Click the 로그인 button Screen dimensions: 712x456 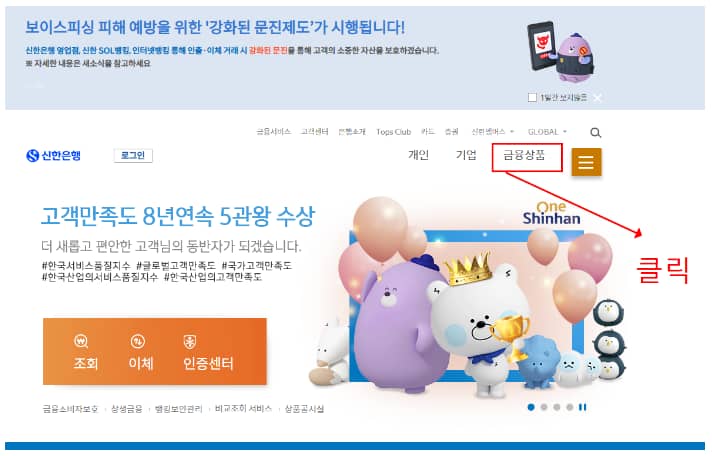133,155
